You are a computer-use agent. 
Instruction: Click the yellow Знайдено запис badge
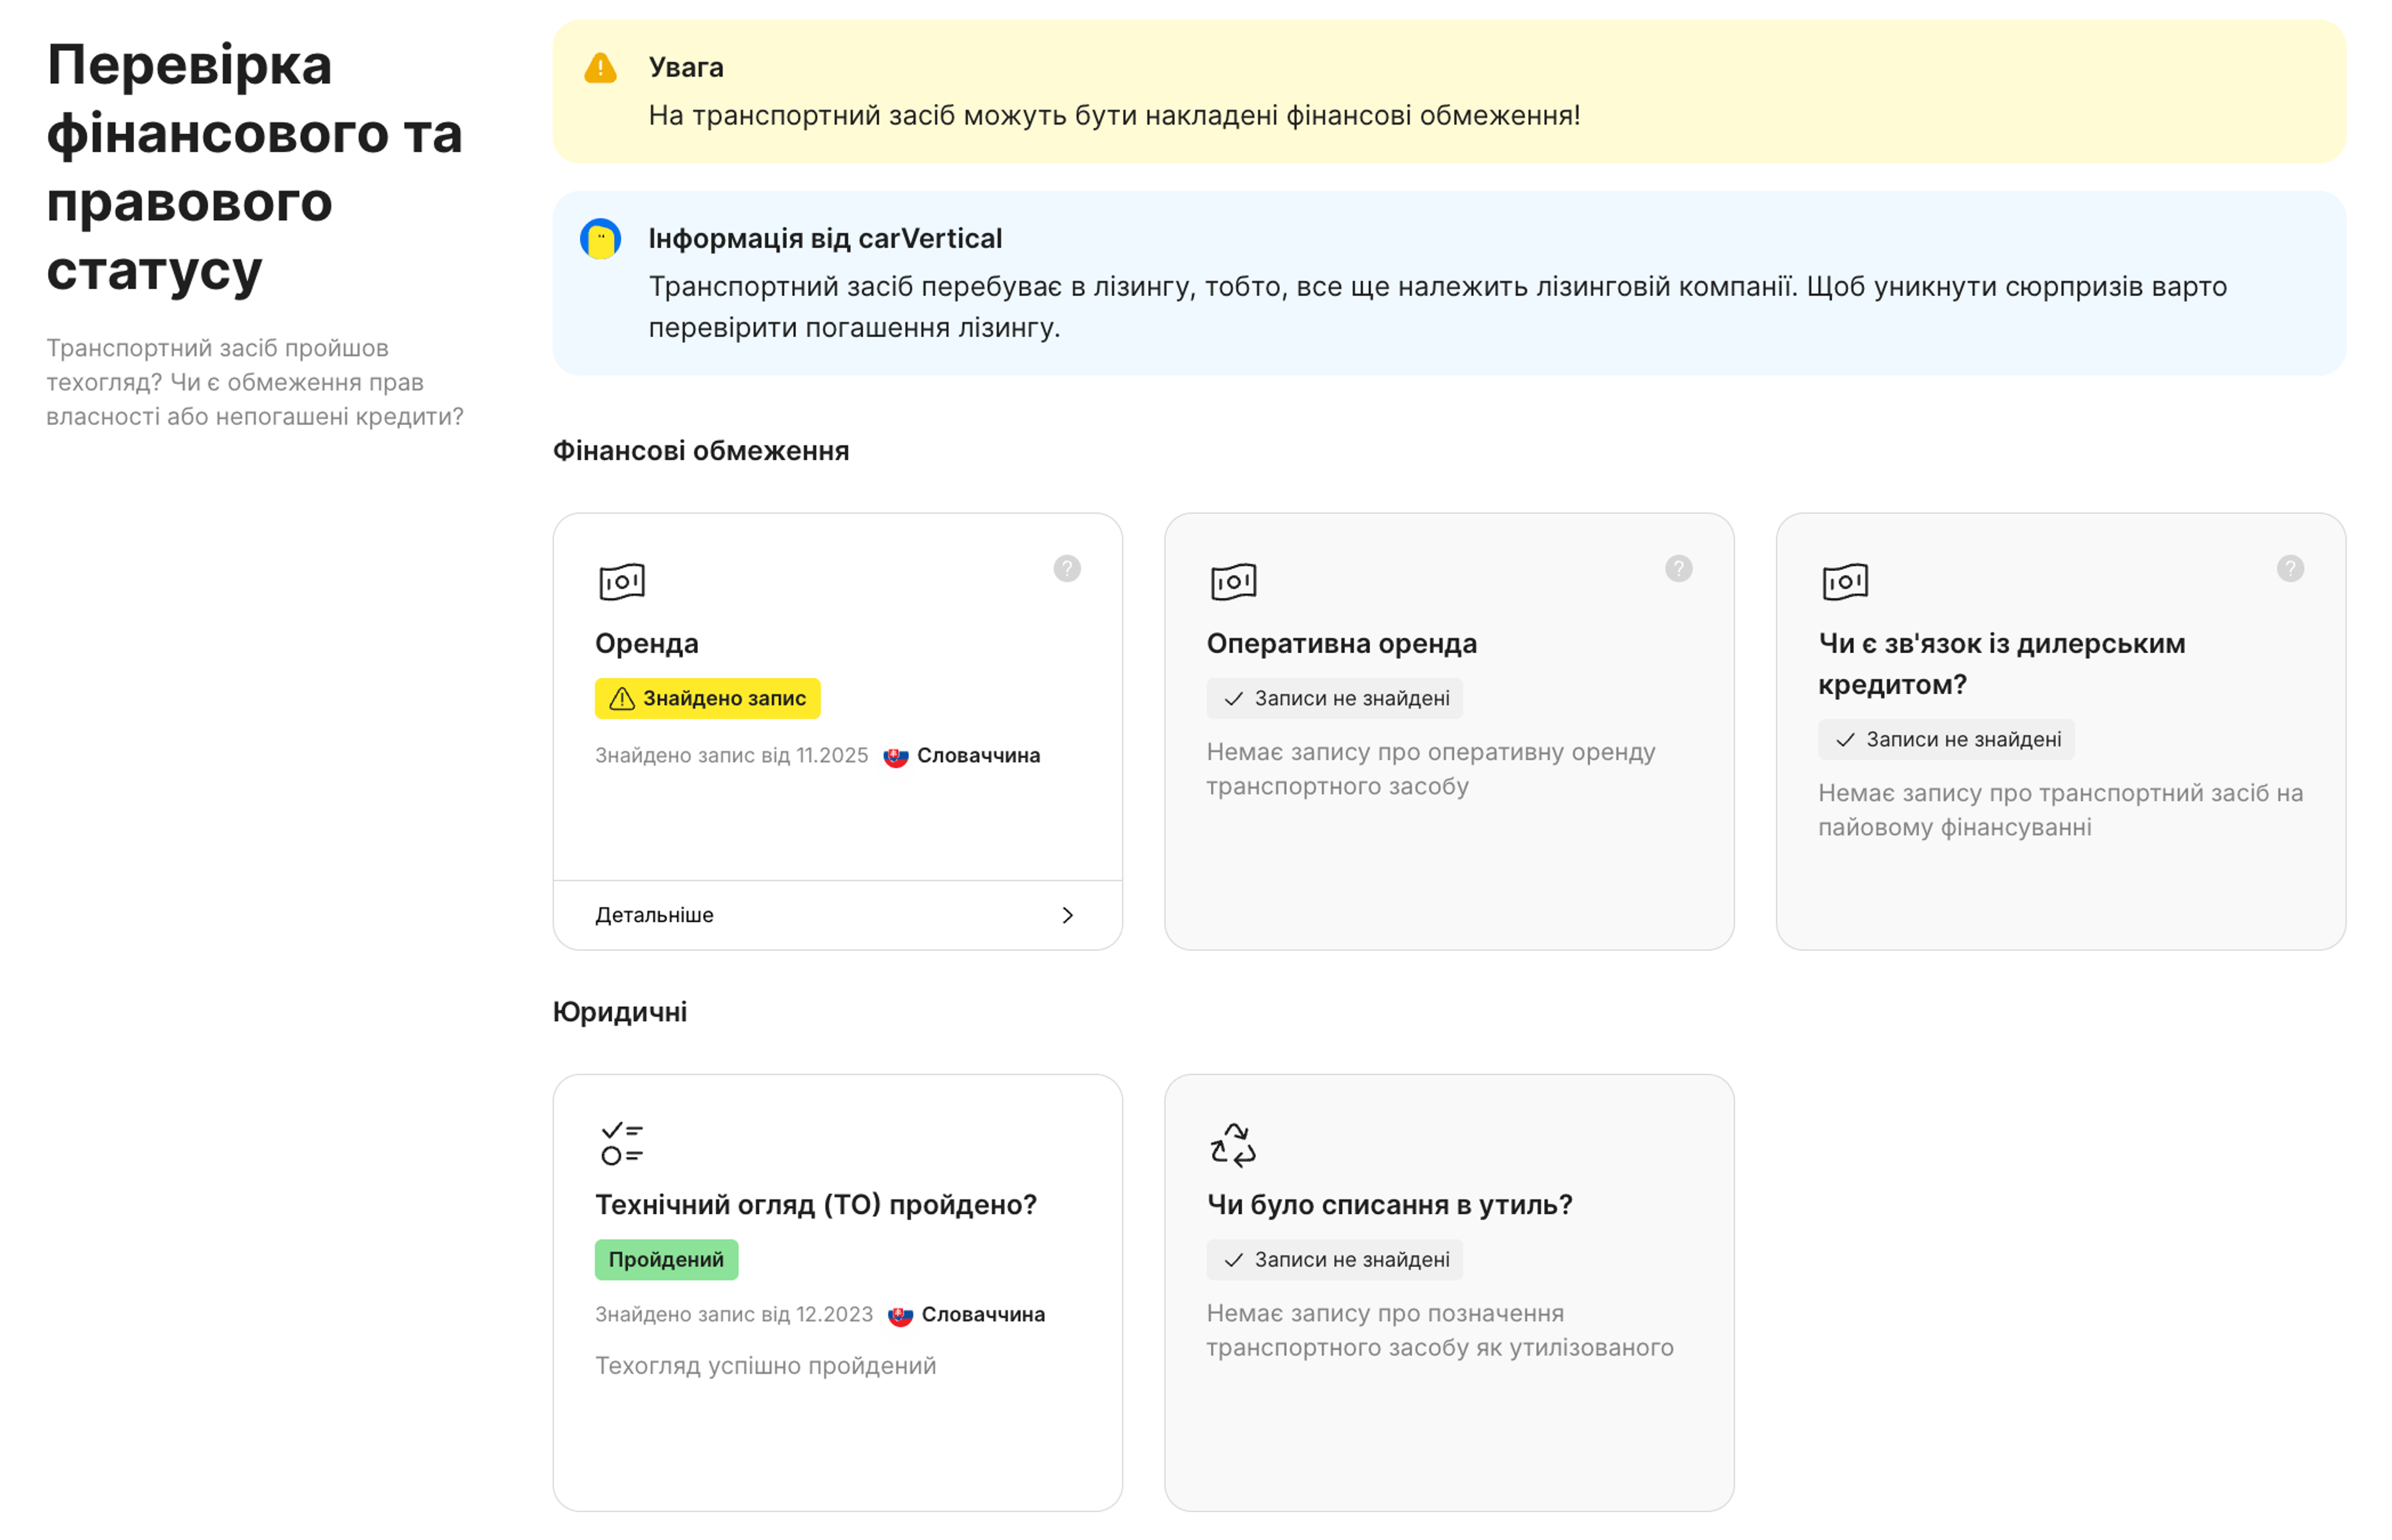click(x=707, y=698)
